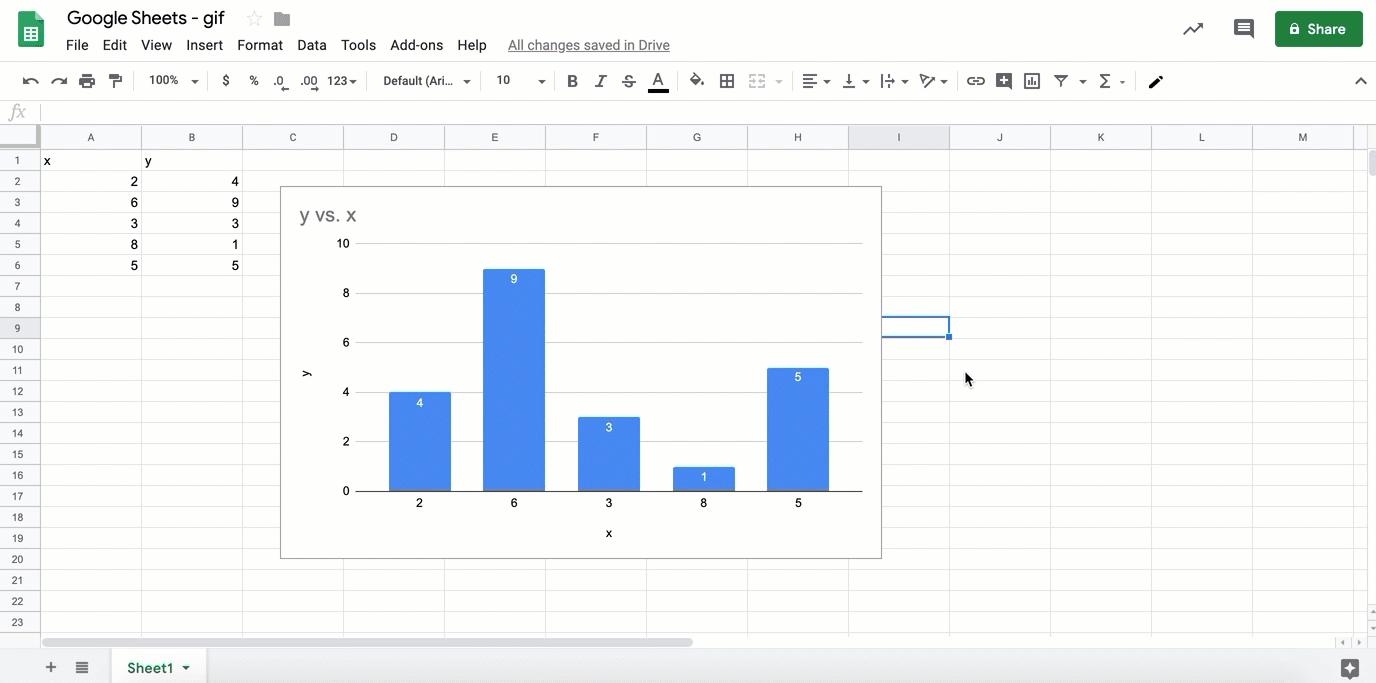The width and height of the screenshot is (1376, 683).
Task: Toggle strikethrough formatting
Action: (629, 81)
